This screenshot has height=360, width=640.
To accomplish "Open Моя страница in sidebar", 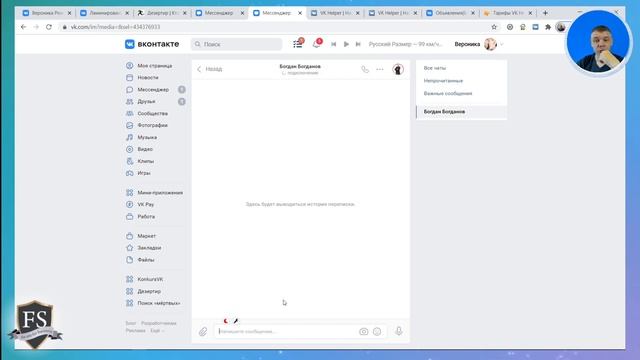I will point(156,66).
